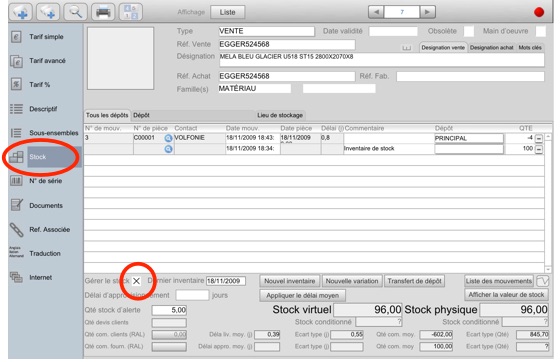Click the red status dot
This screenshot has width=560, height=362.
pos(539,12)
